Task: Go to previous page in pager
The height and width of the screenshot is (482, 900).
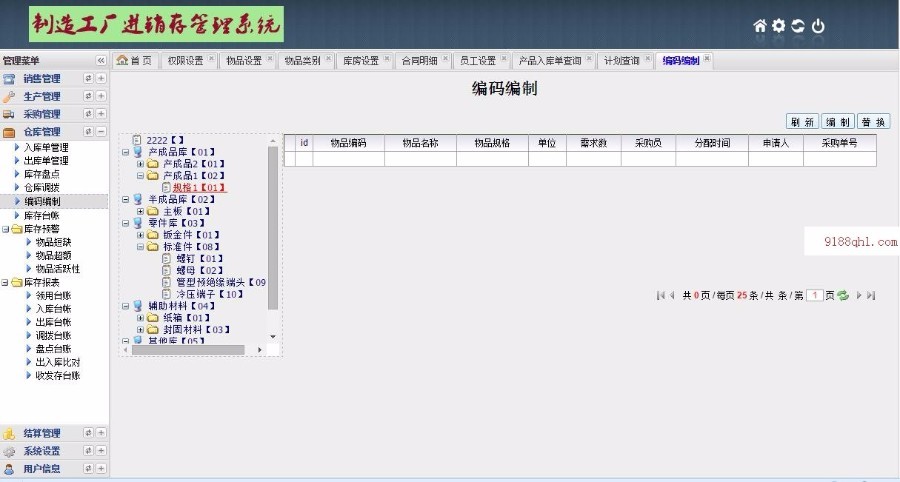Action: tap(672, 296)
